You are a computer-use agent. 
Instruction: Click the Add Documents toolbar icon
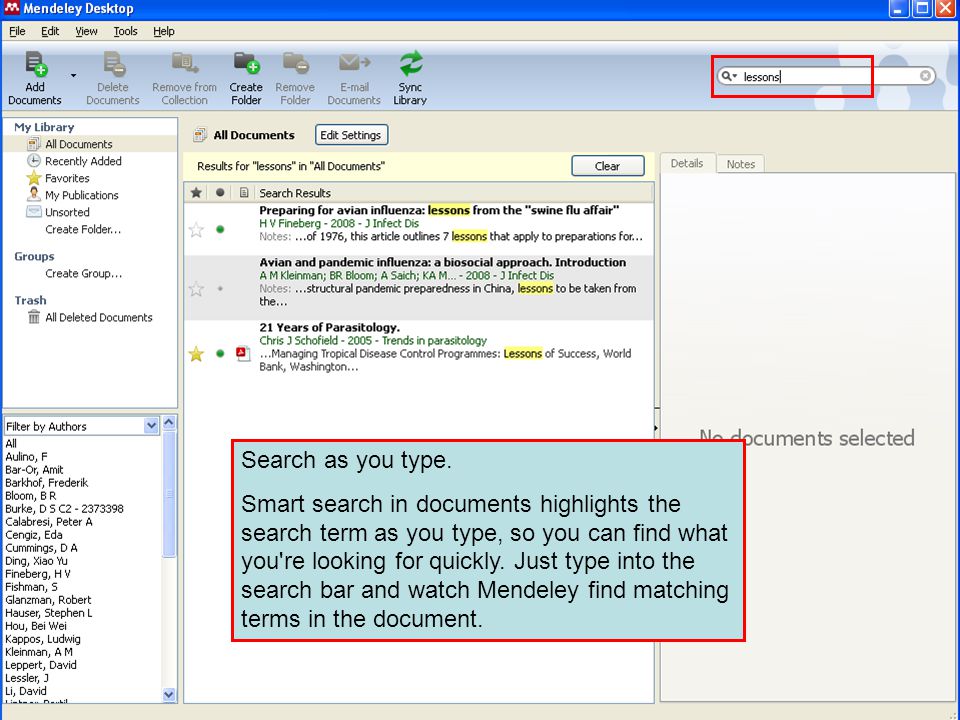(36, 64)
